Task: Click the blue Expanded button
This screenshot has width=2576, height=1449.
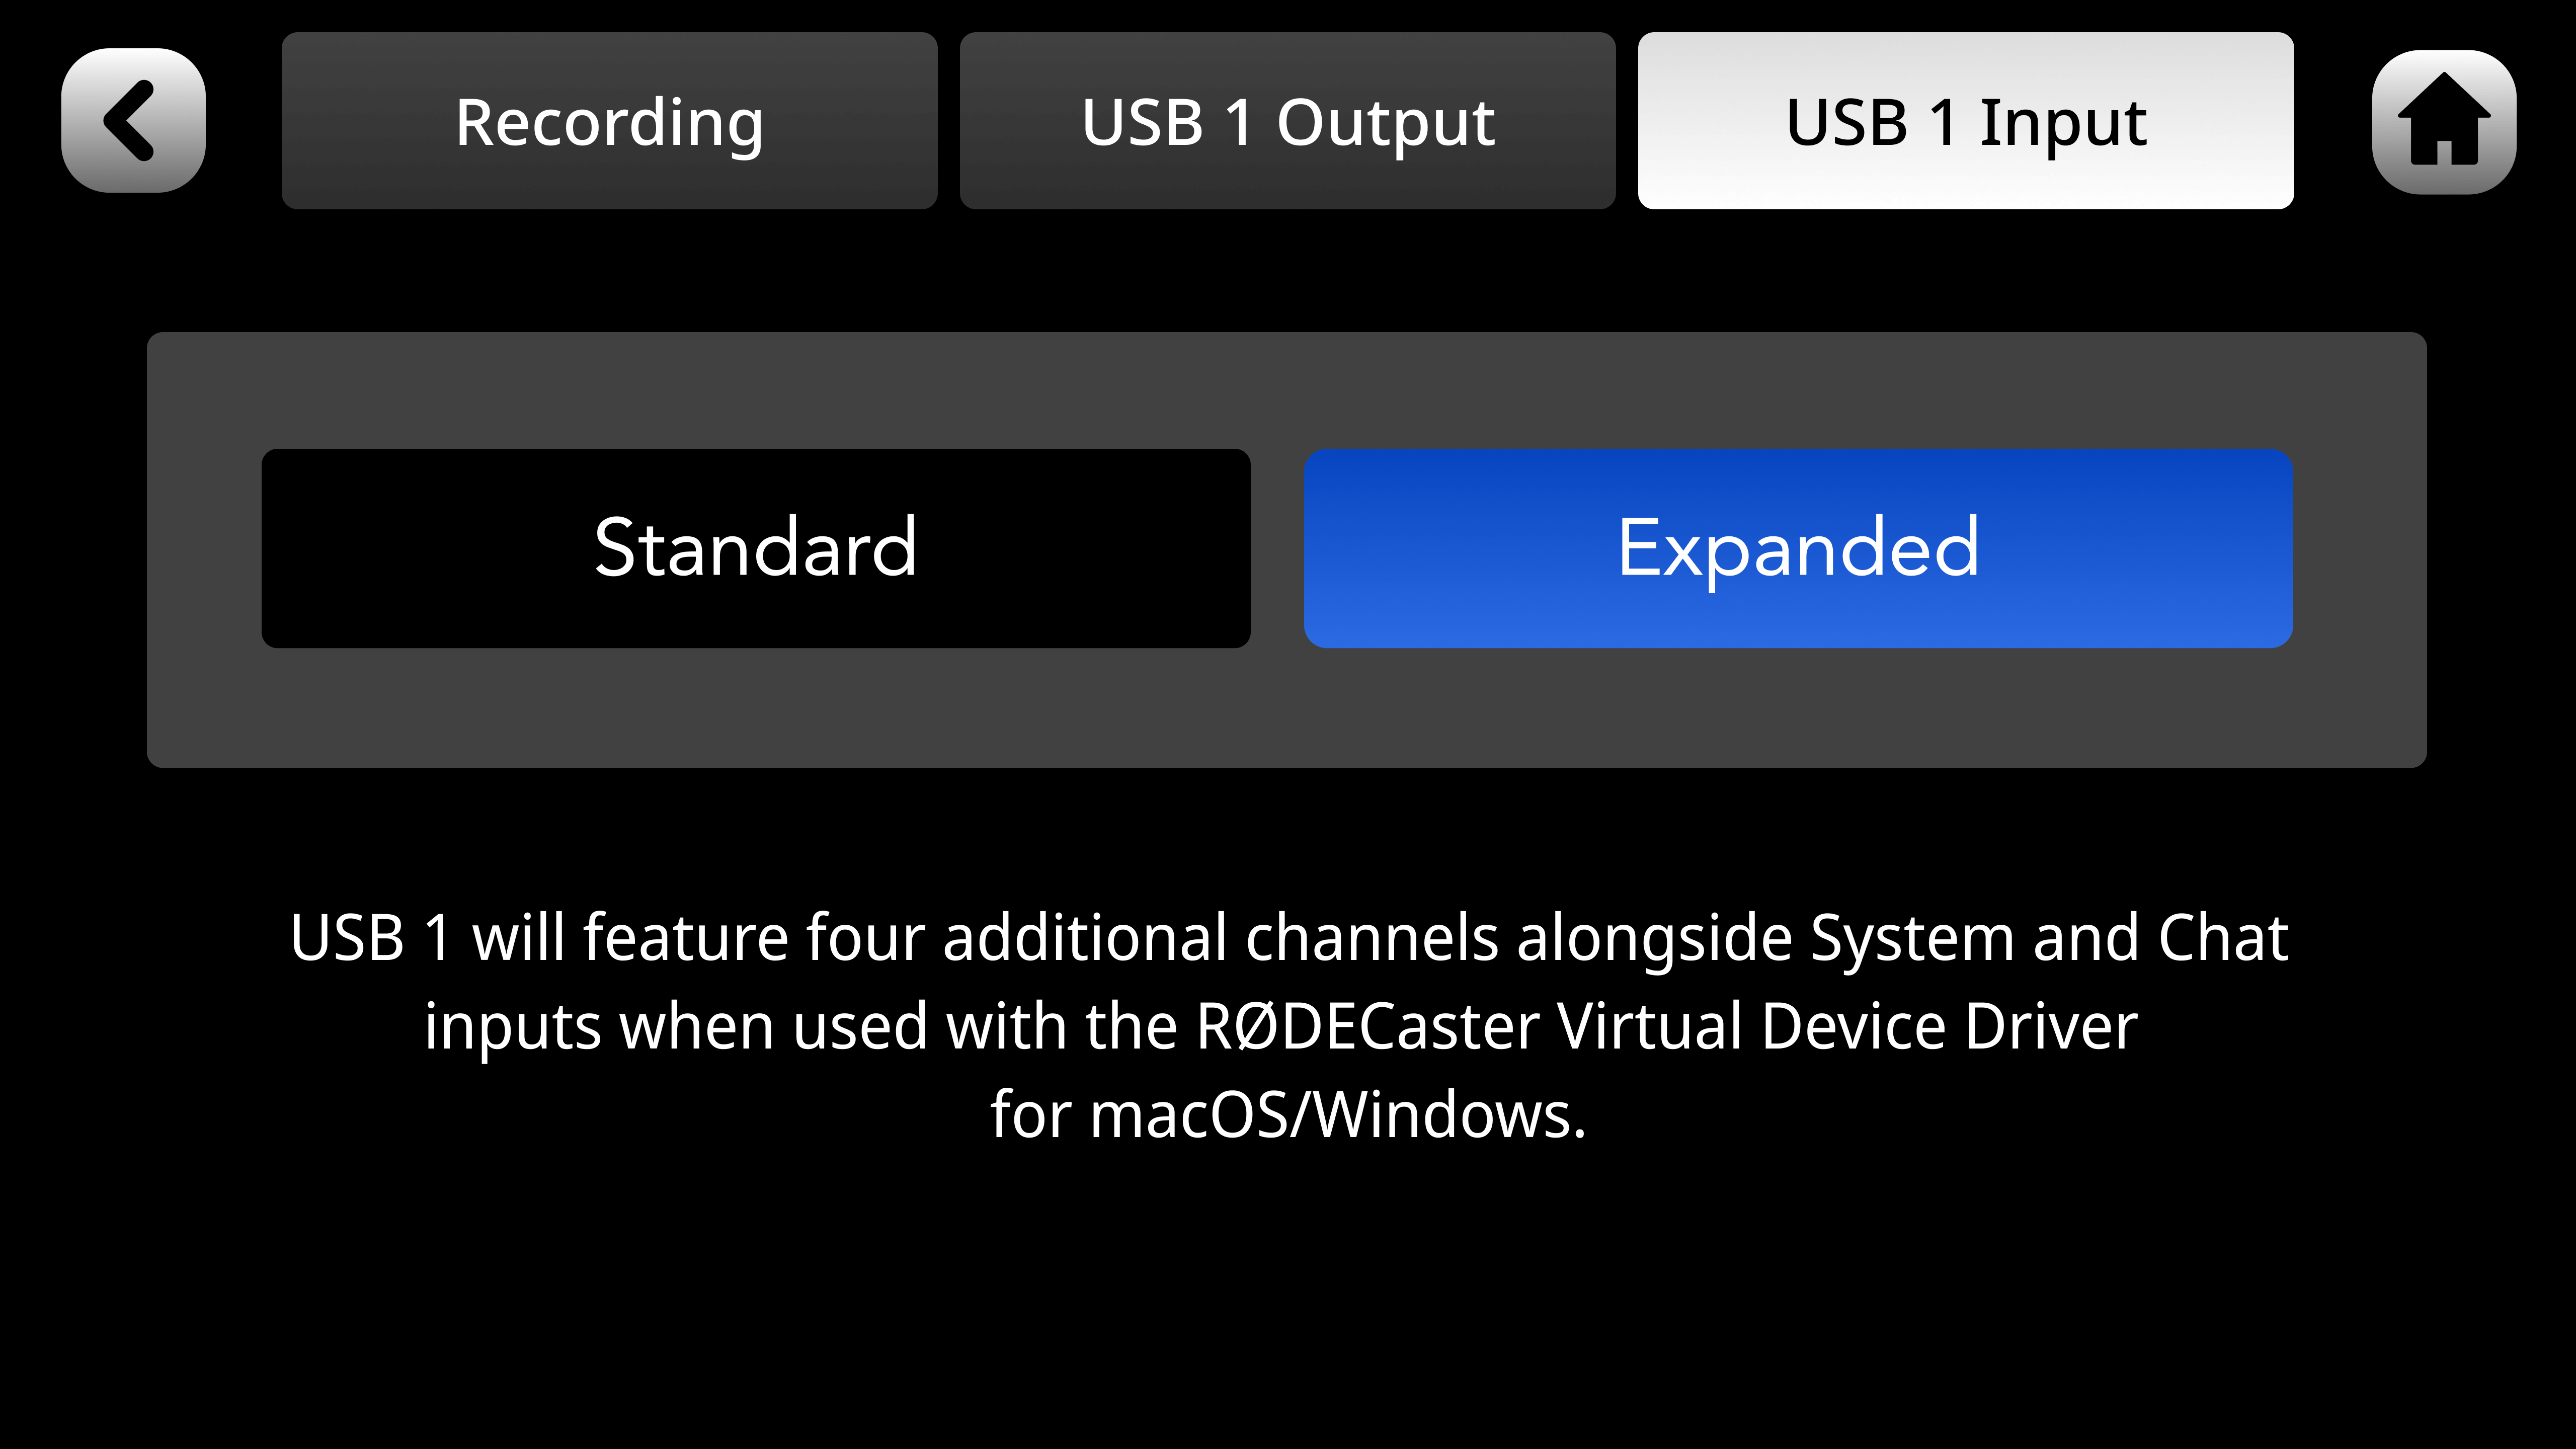Action: click(x=1797, y=548)
